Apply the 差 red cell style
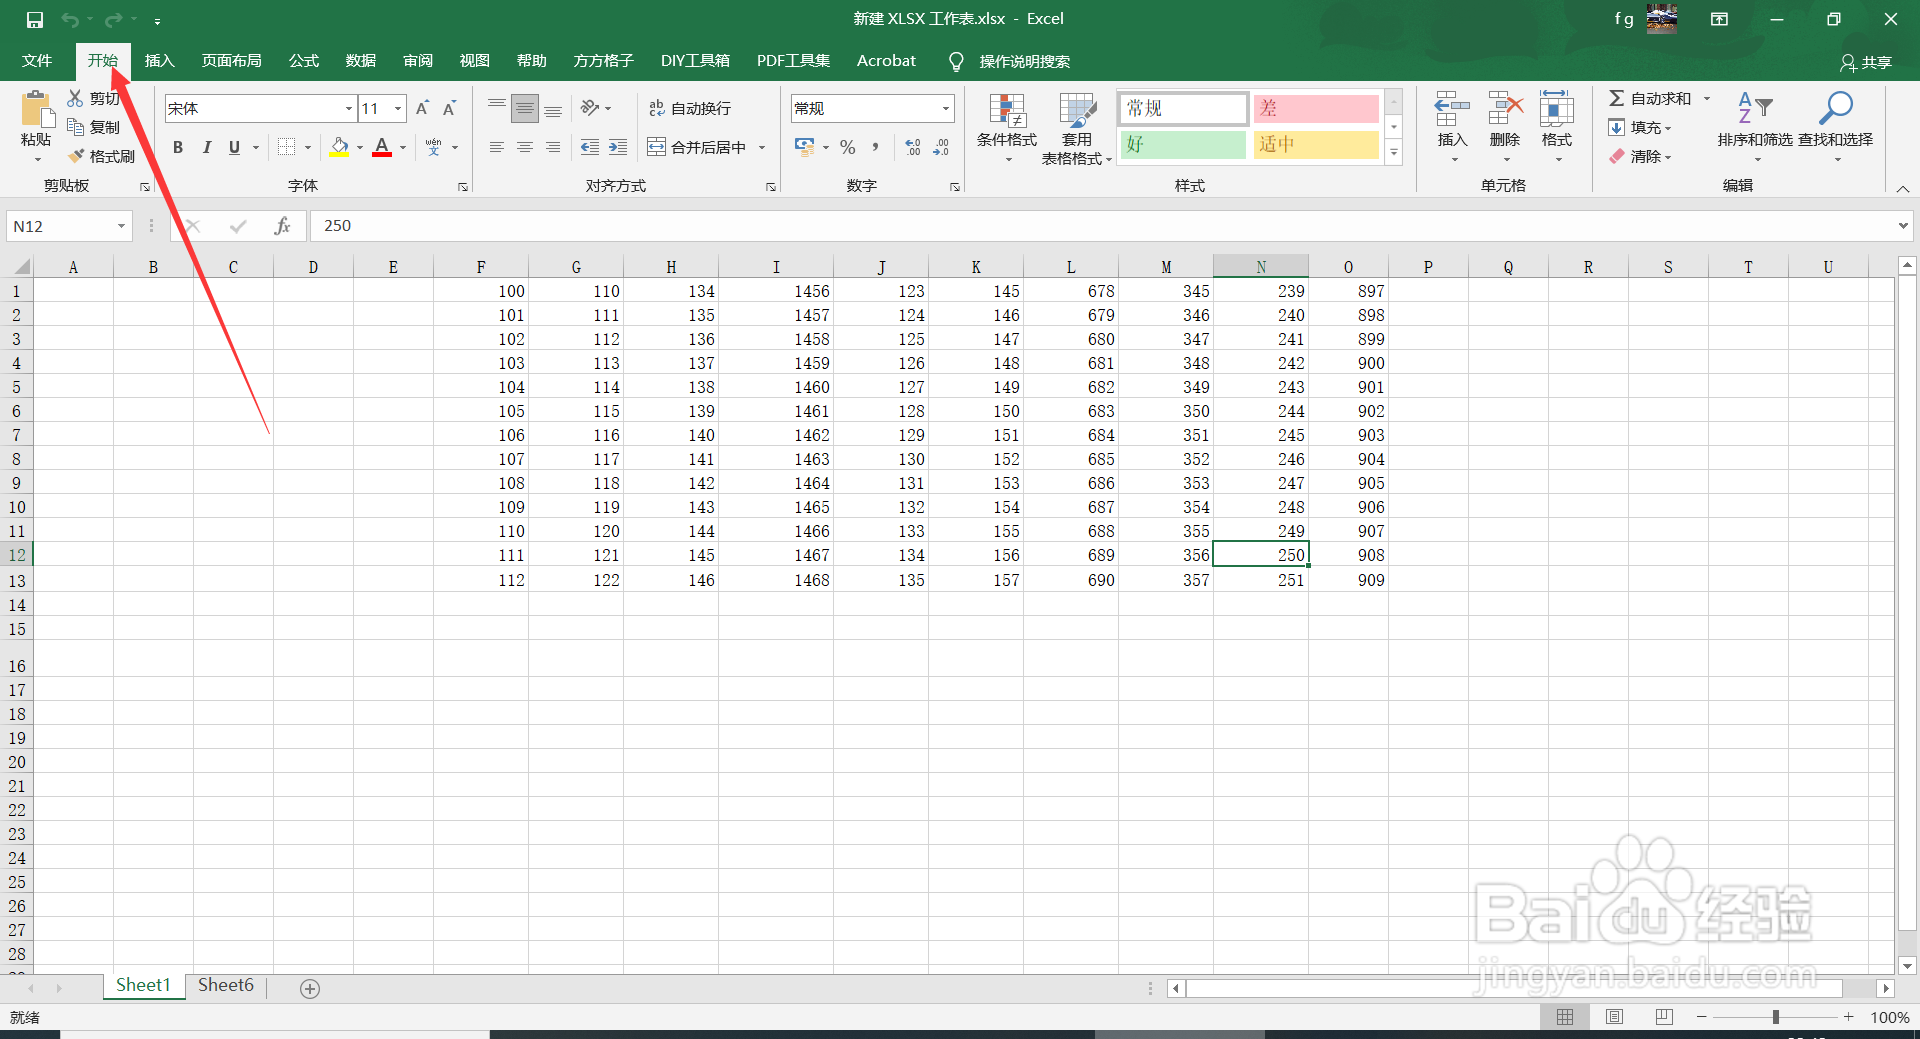 click(x=1316, y=108)
